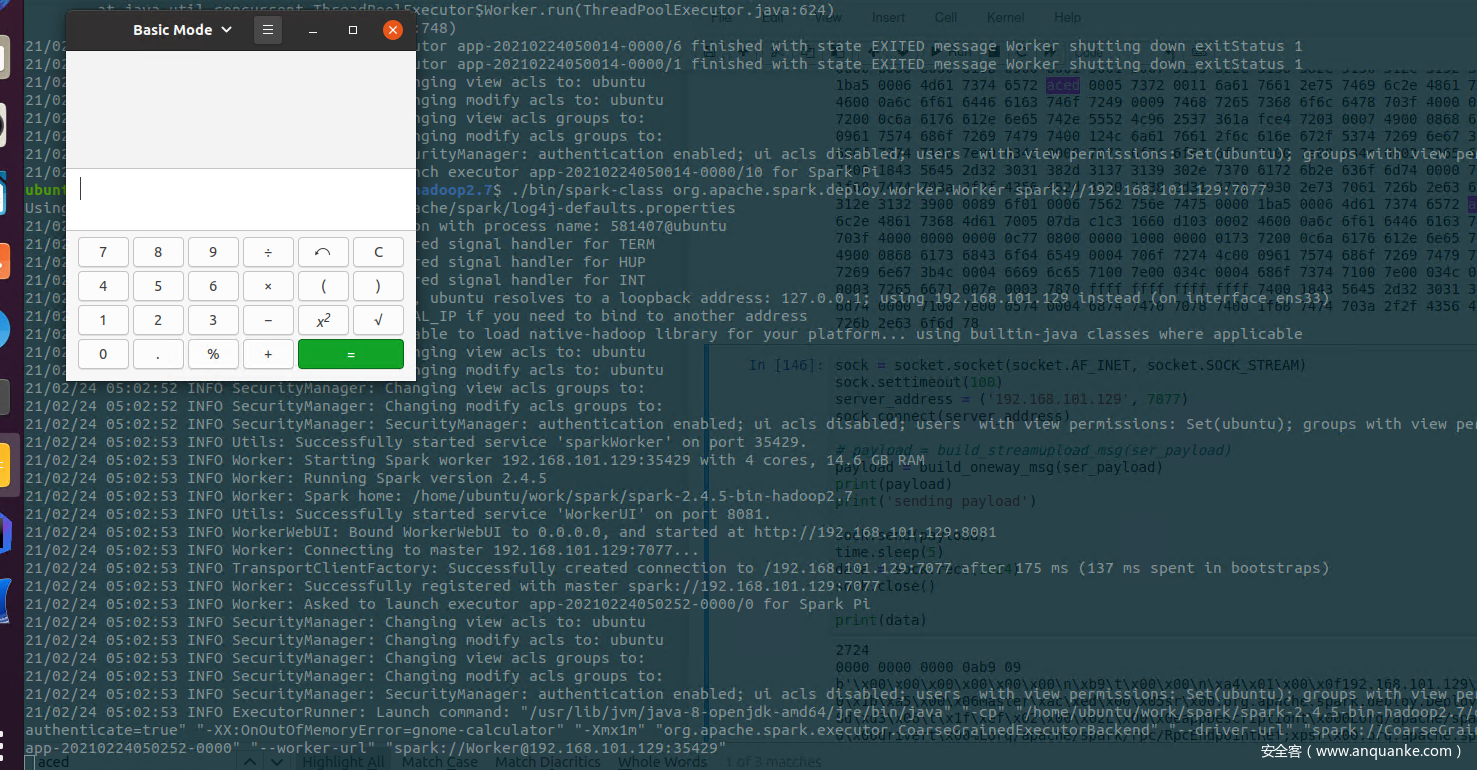Click the close parenthesis button
The image size is (1477, 770).
pos(378,286)
